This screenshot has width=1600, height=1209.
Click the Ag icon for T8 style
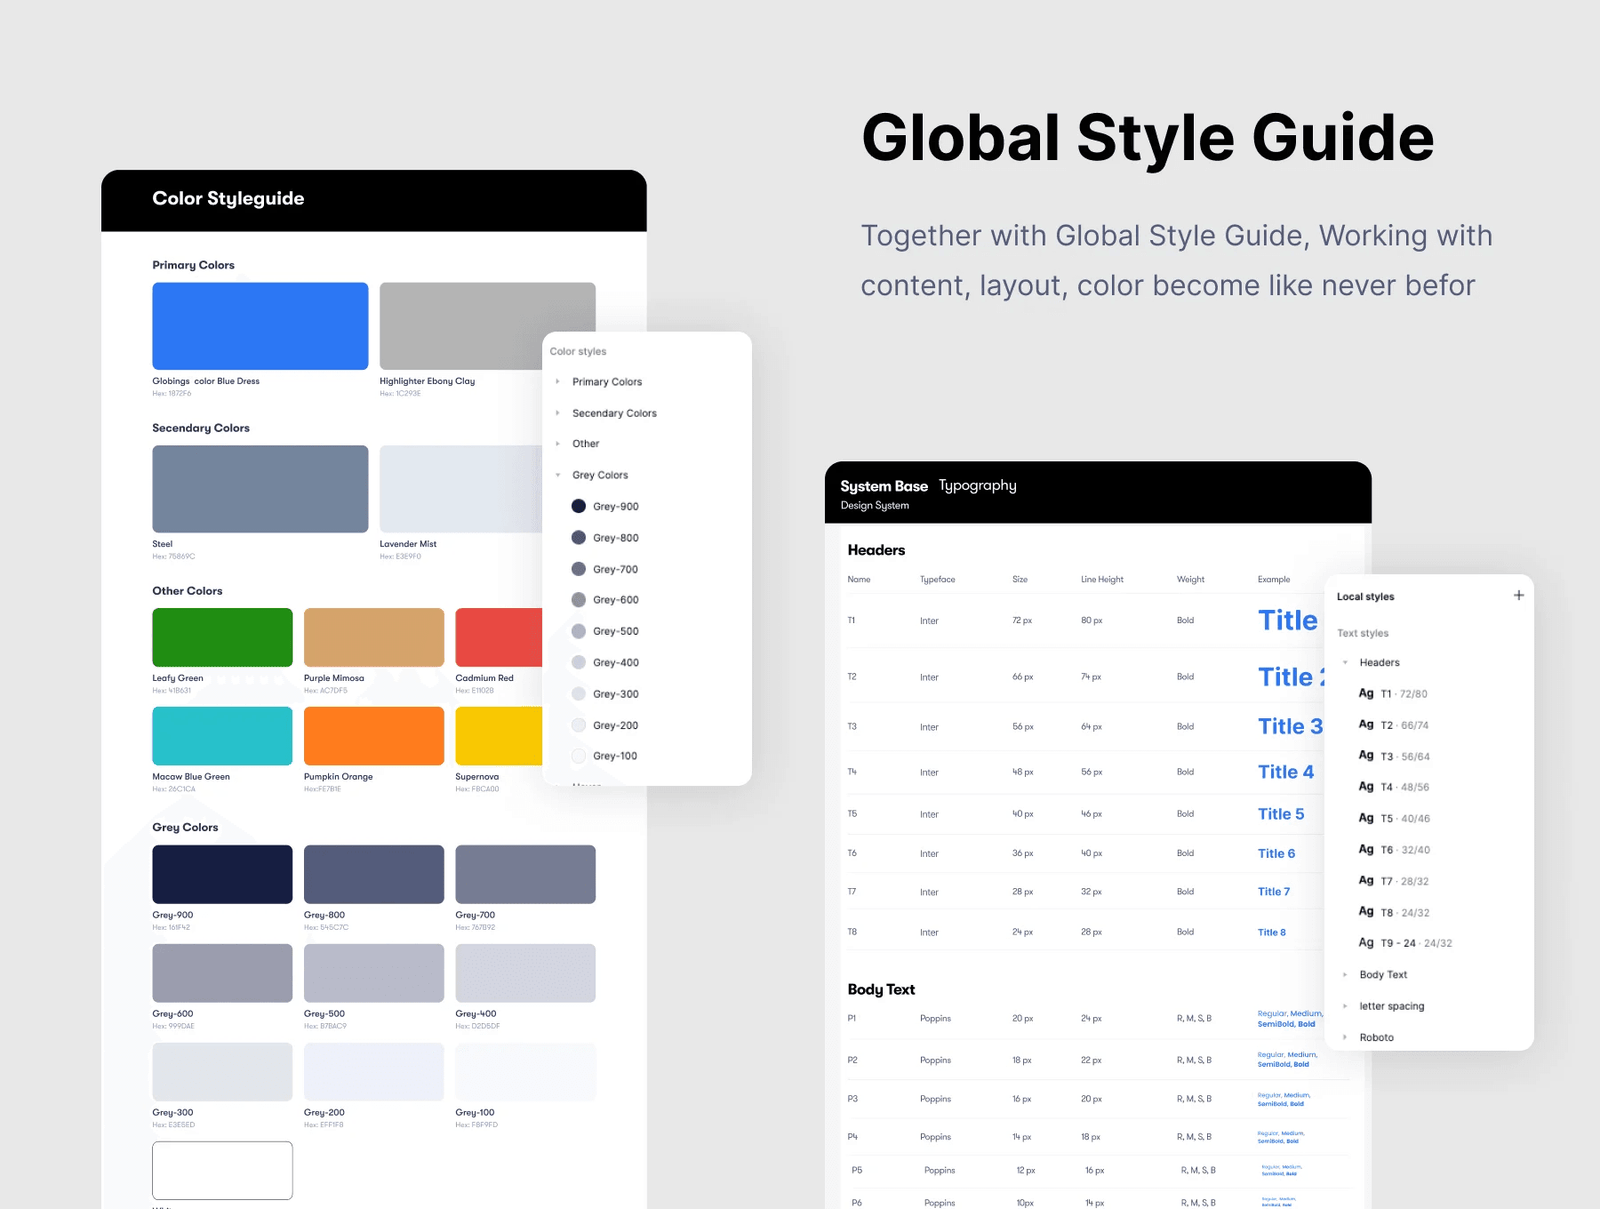pyautogui.click(x=1366, y=912)
